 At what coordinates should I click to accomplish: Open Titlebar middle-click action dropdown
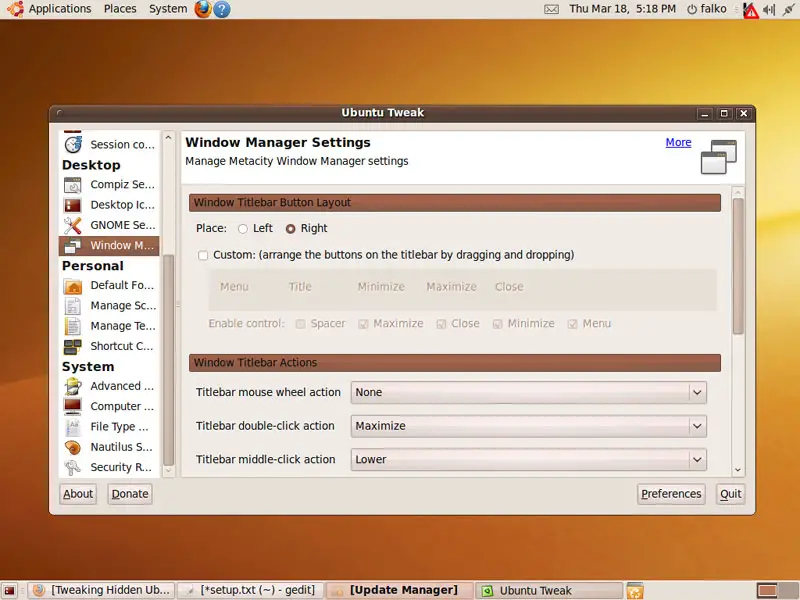[x=529, y=460]
